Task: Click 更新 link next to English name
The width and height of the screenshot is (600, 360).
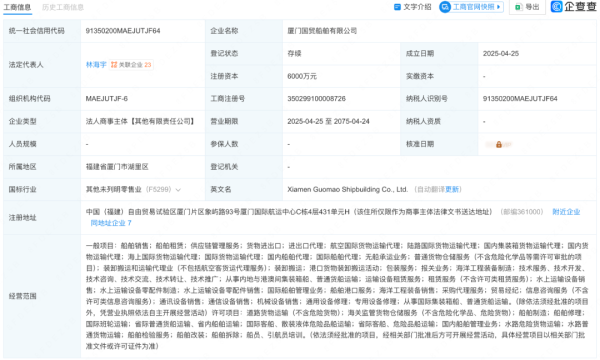Action: (x=452, y=189)
